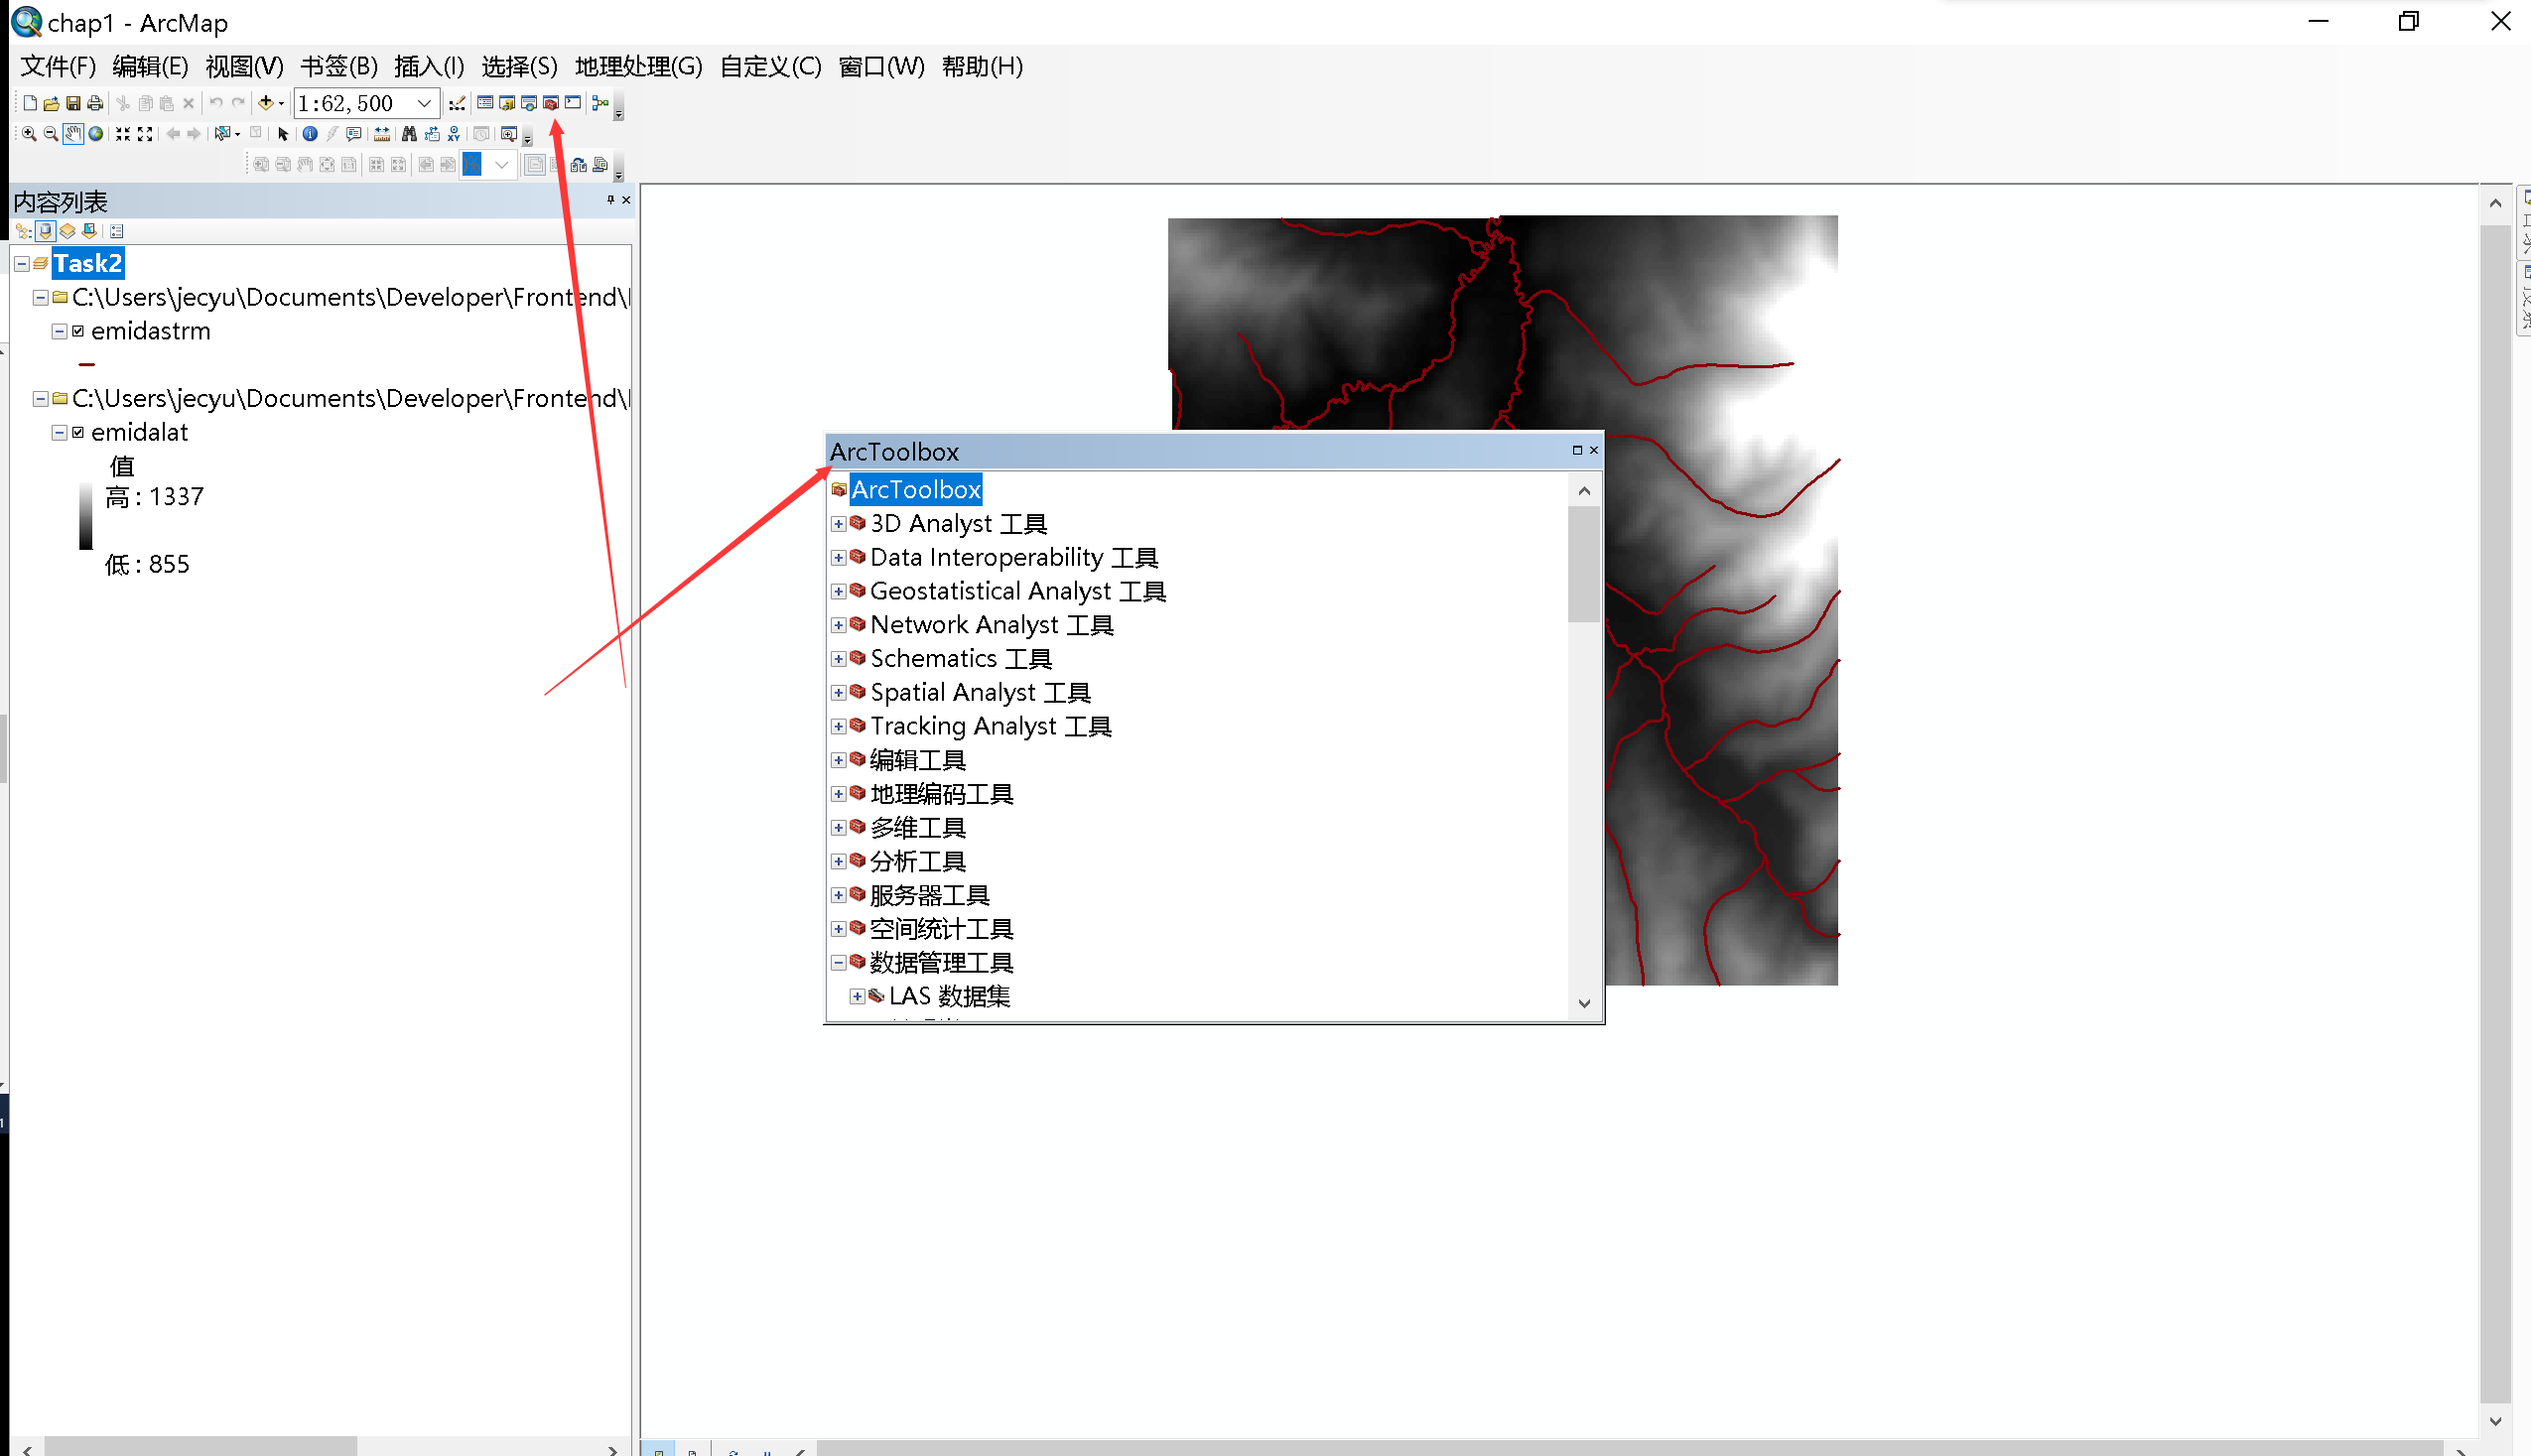Open Add Data dropdown arrow
Screen dimensions: 2531x1456
[281, 104]
